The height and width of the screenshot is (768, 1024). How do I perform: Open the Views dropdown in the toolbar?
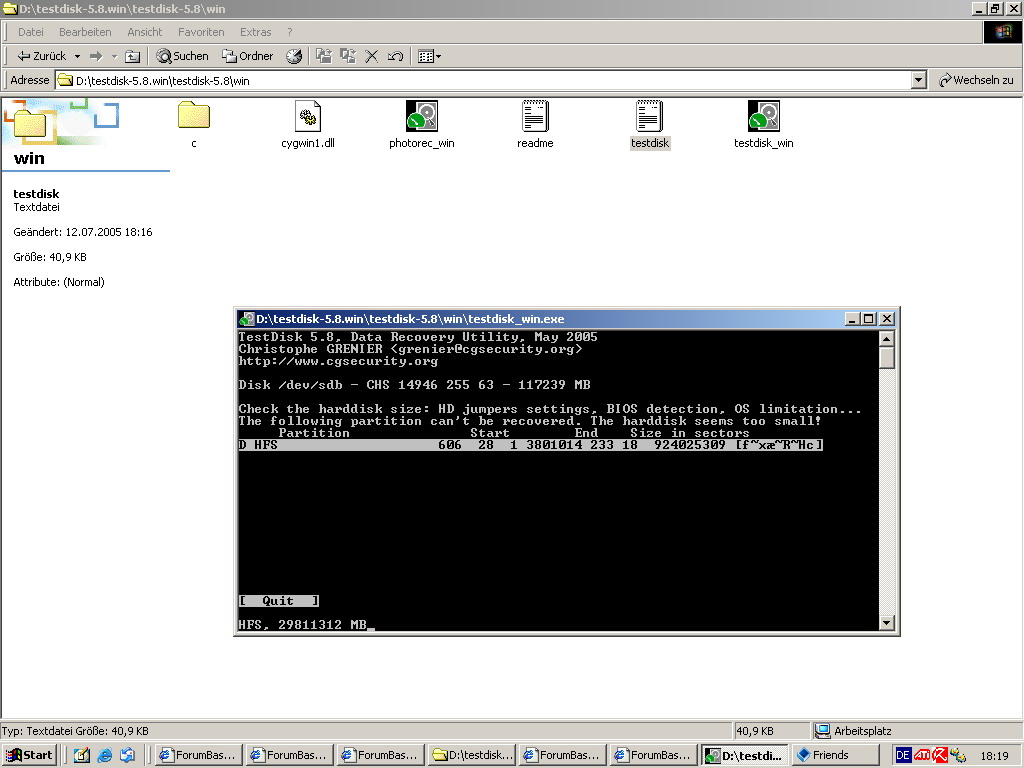(429, 56)
